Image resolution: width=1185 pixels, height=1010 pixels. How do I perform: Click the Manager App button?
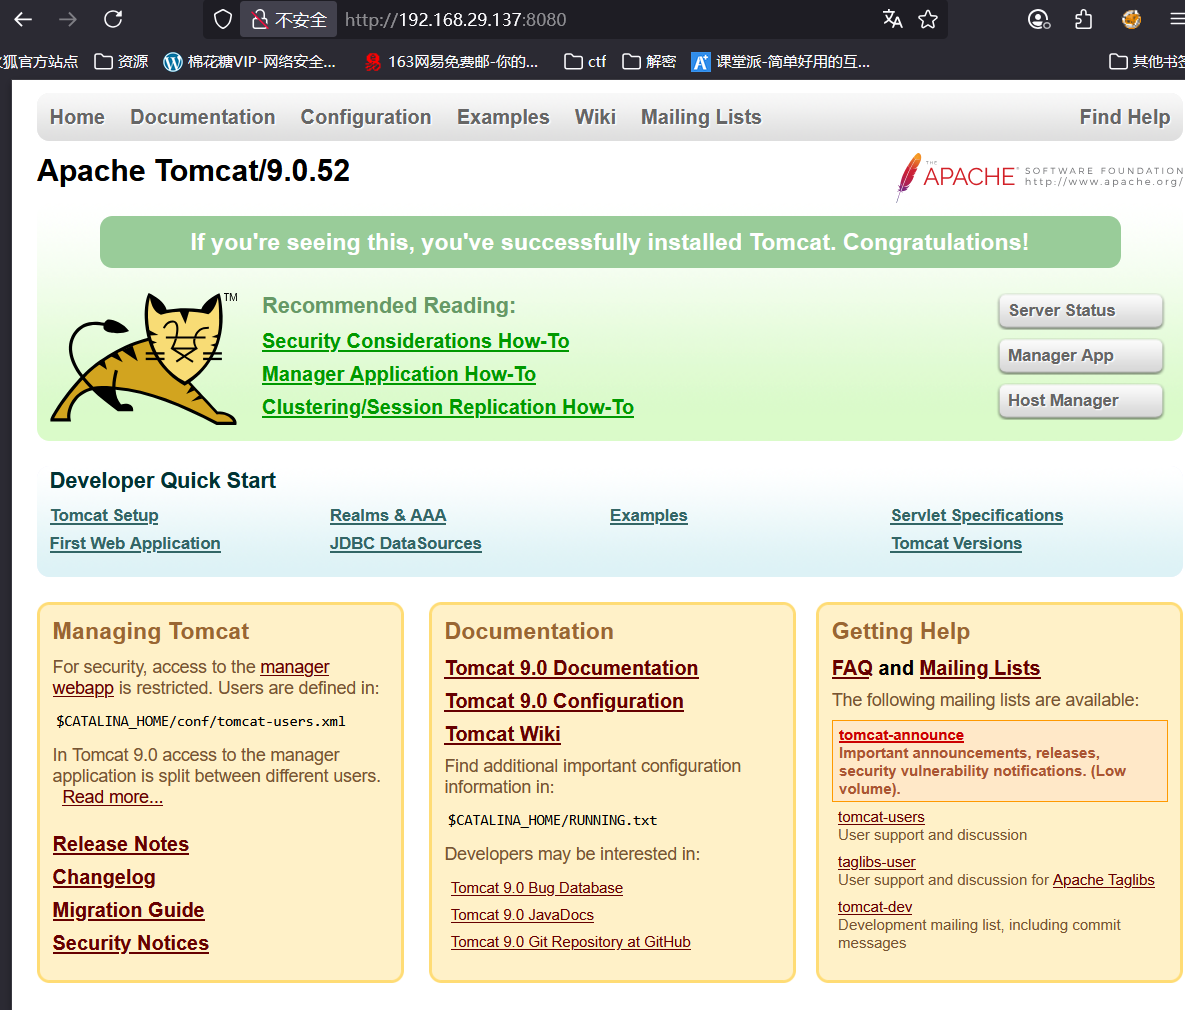[1080, 355]
